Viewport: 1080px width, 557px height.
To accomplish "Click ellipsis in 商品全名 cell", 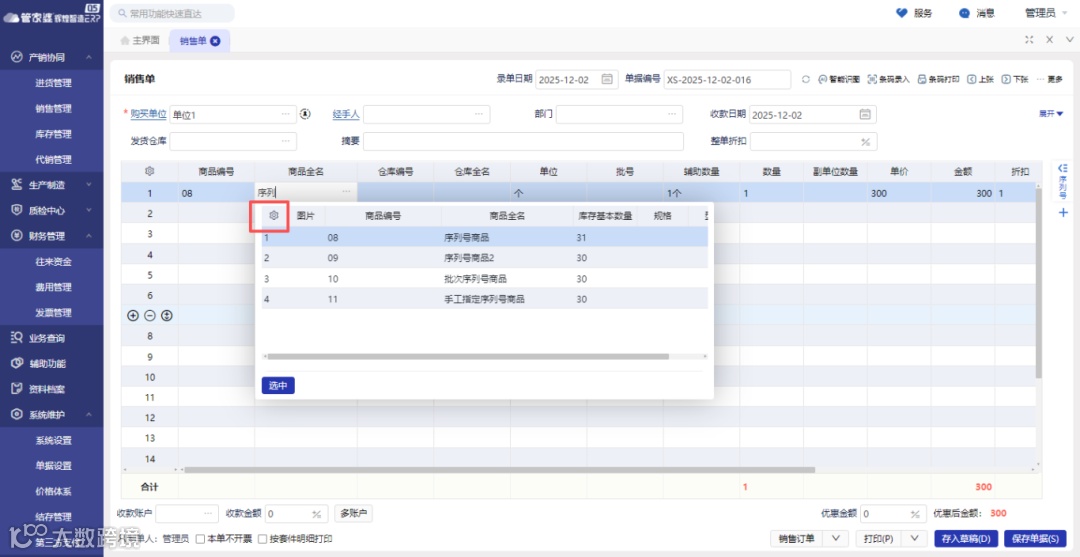I will point(346,193).
